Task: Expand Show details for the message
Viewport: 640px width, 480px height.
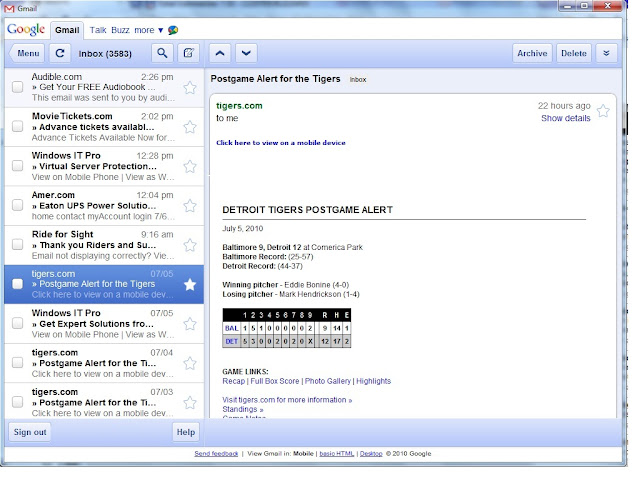Action: [565, 118]
